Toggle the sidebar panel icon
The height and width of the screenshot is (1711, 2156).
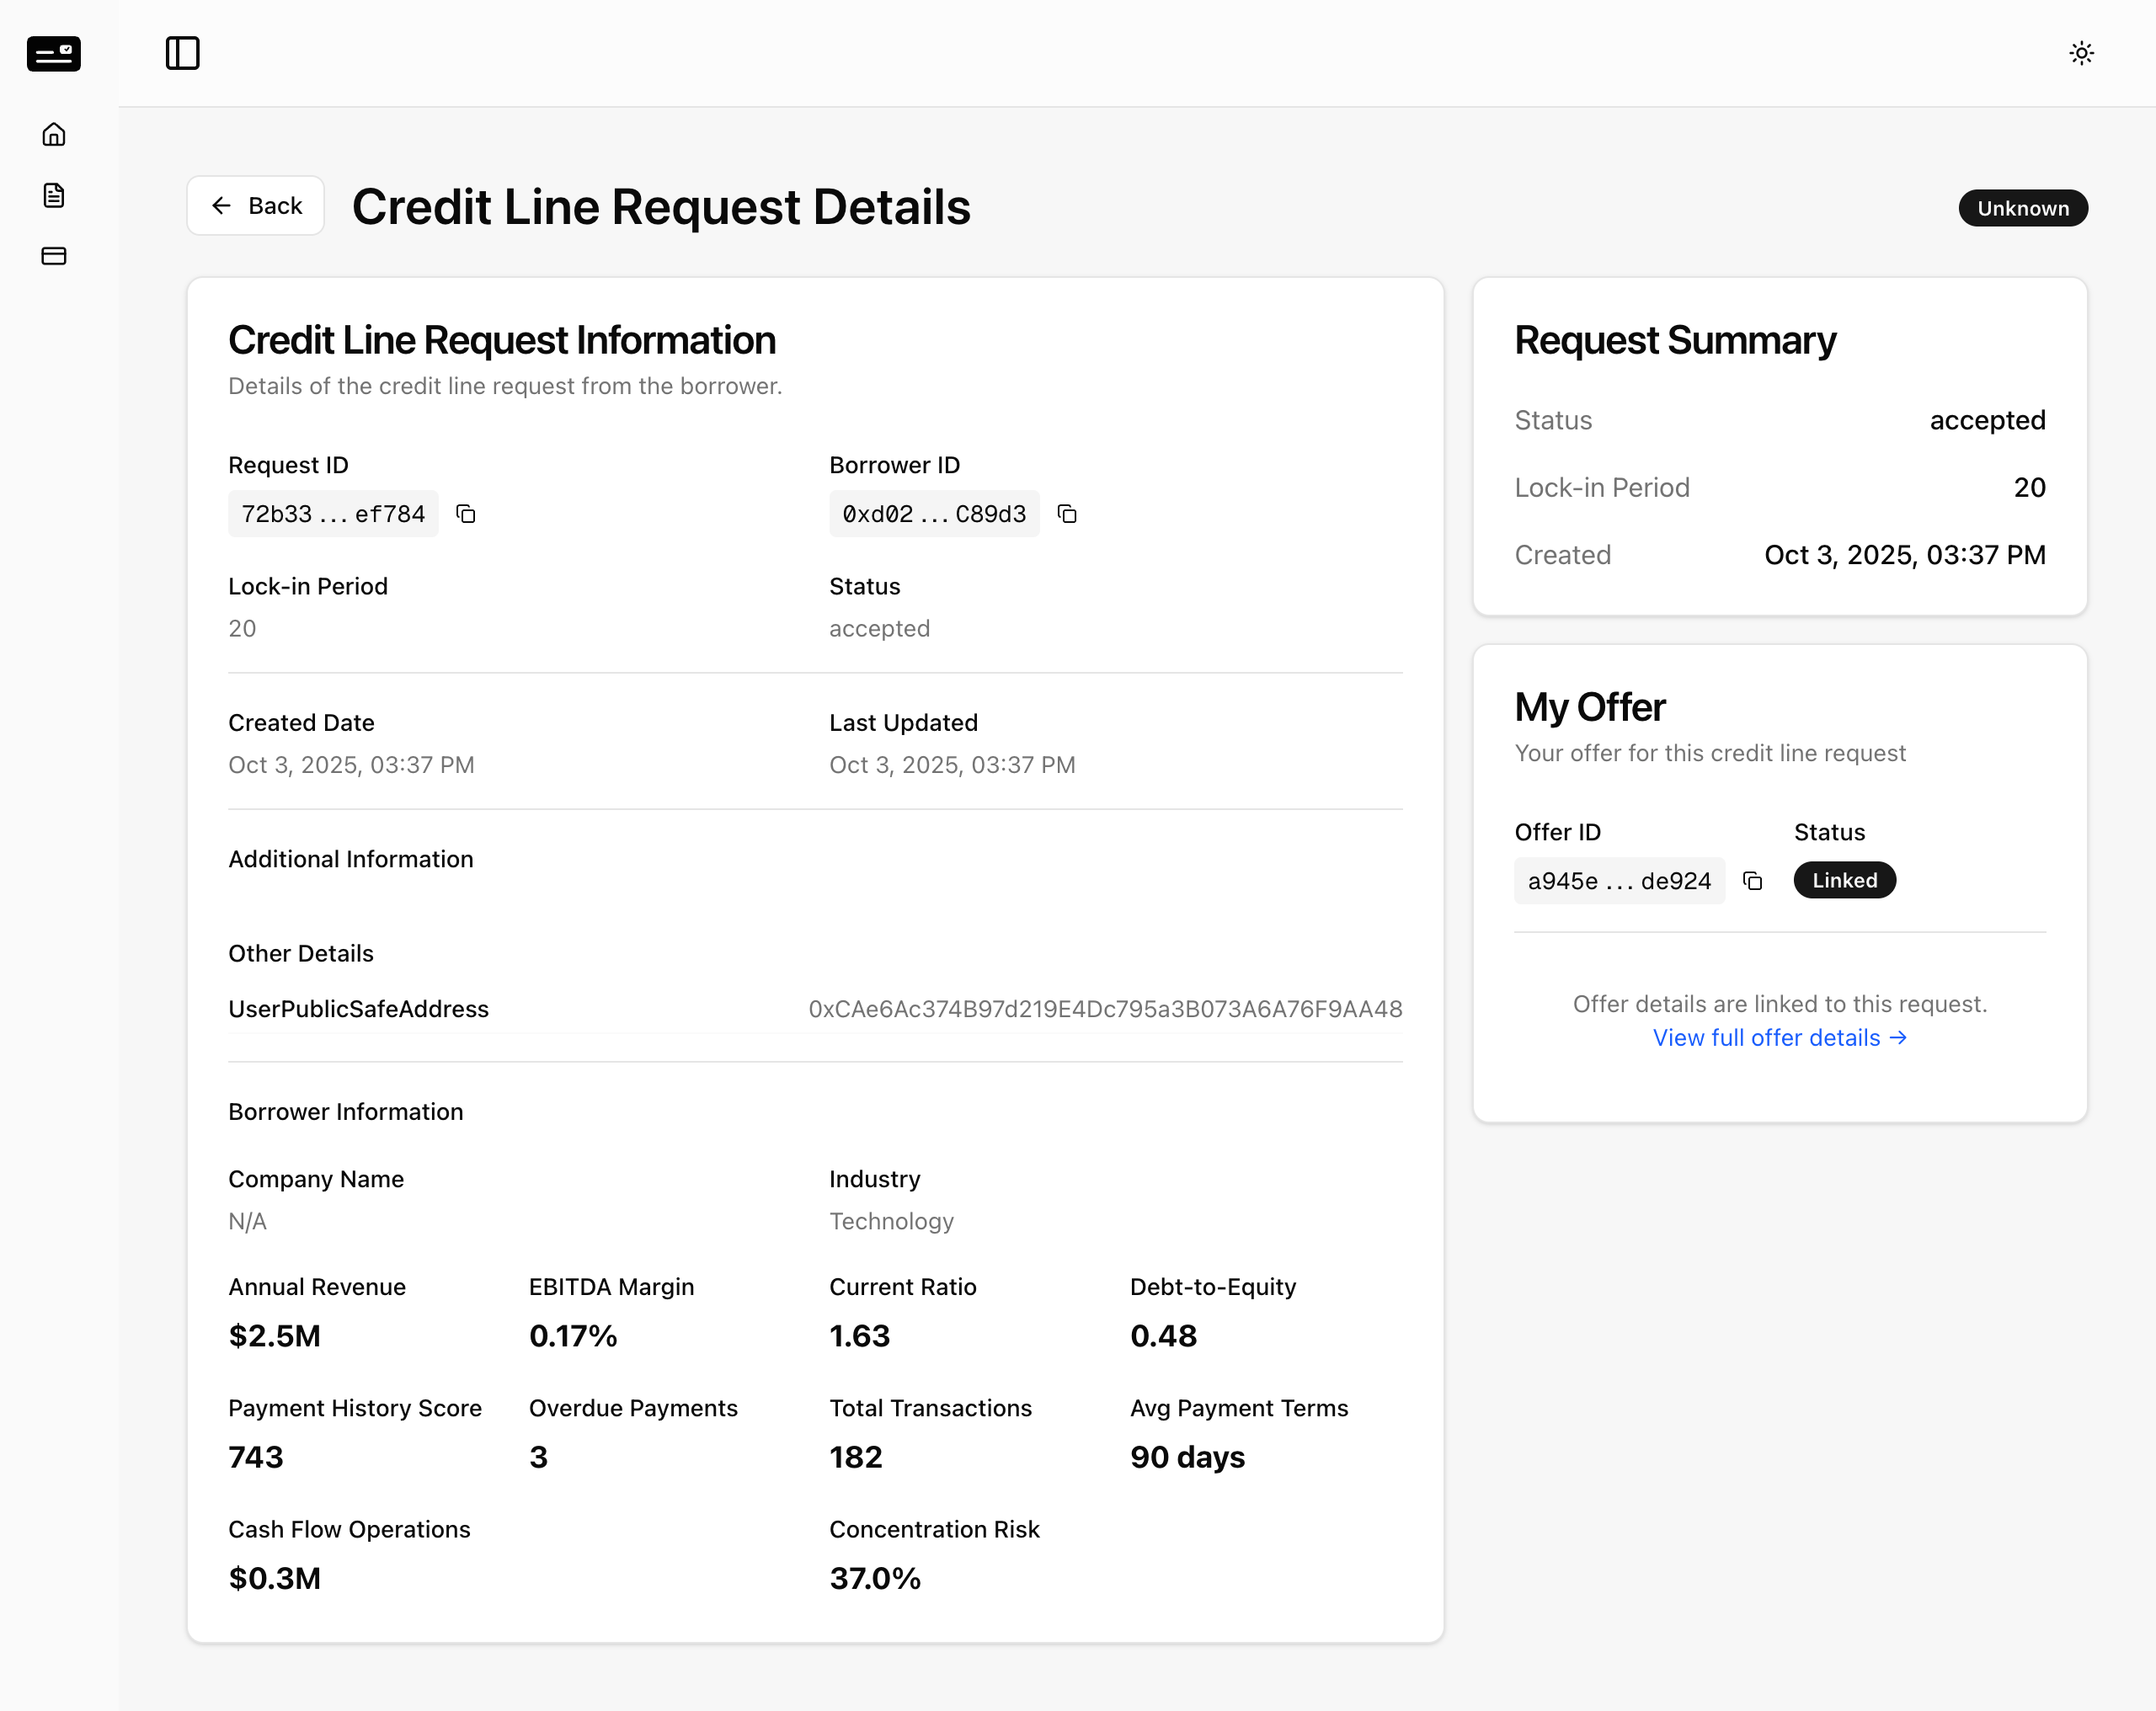(182, 53)
